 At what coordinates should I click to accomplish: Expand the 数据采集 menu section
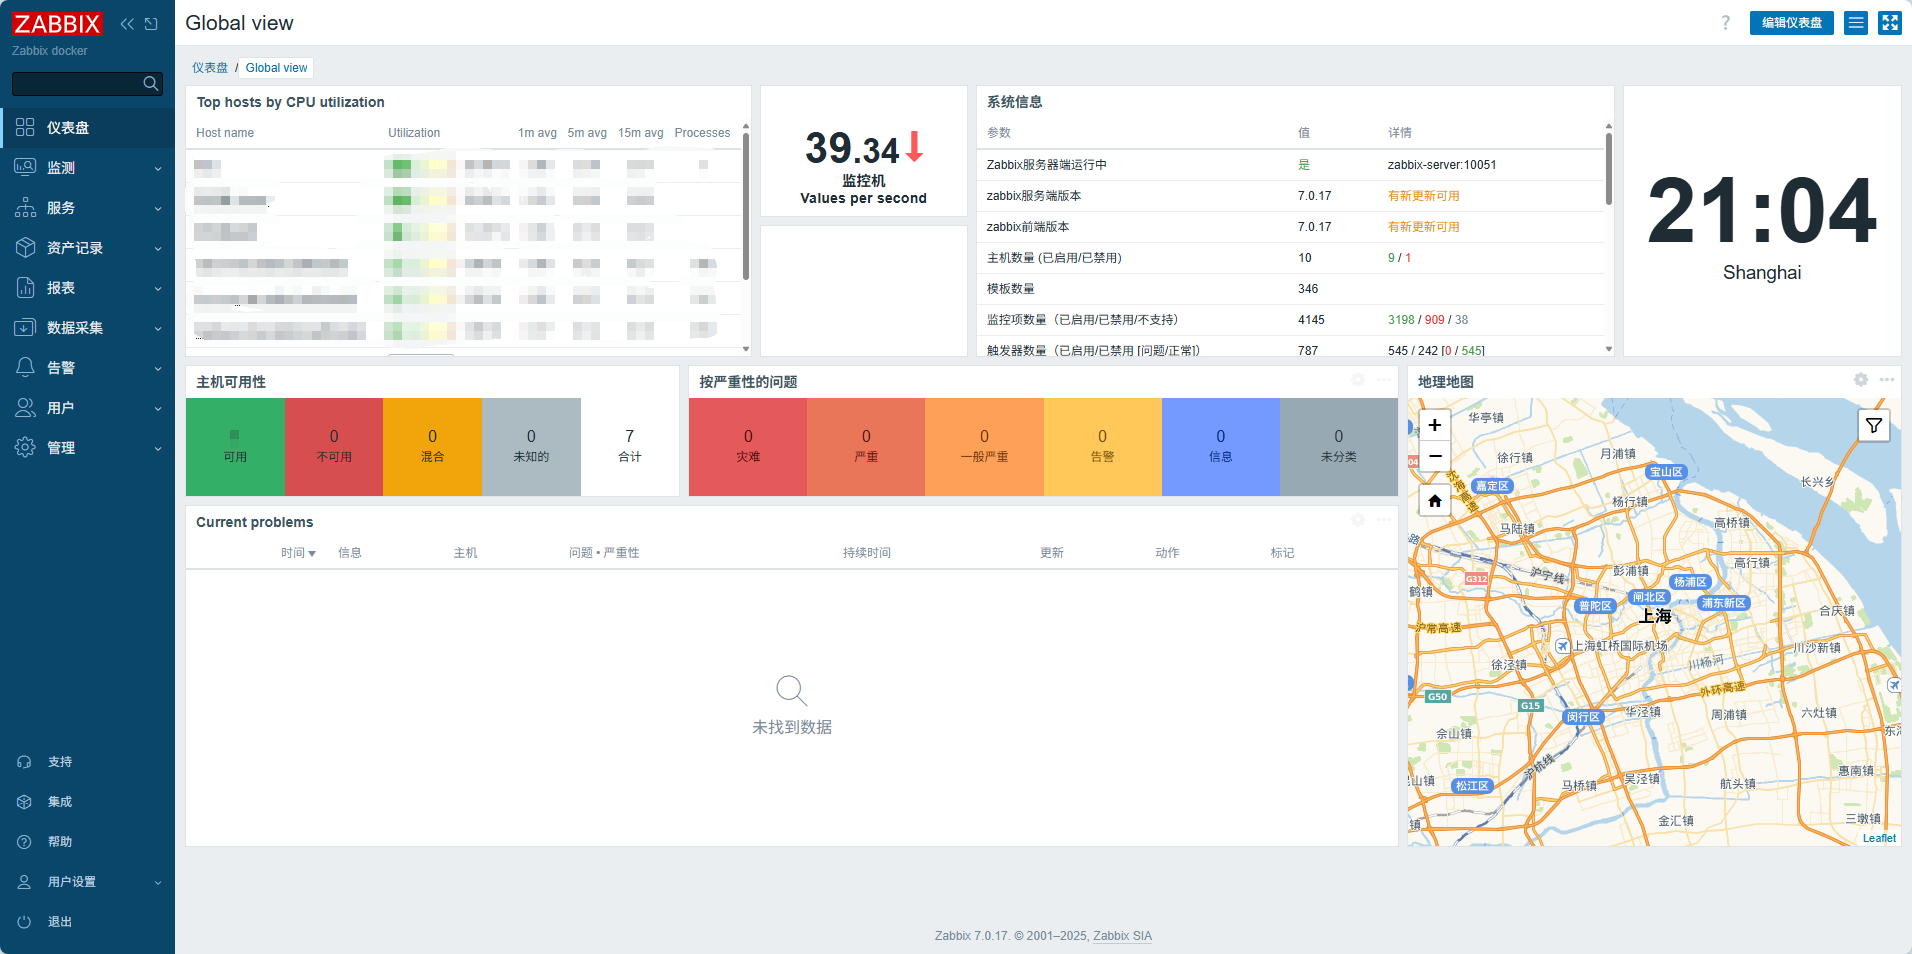(x=88, y=328)
